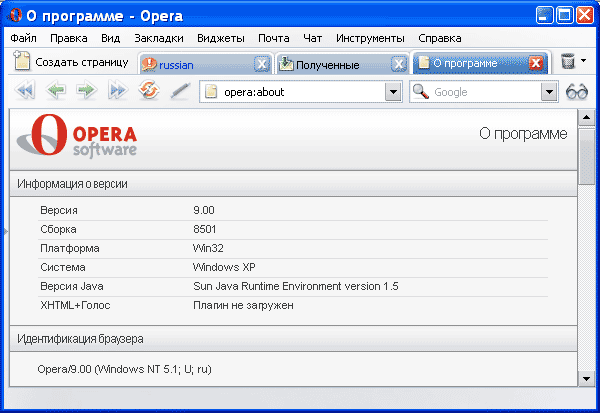The width and height of the screenshot is (600, 413).
Task: Open the trash can dropdown arrow
Action: point(583,60)
